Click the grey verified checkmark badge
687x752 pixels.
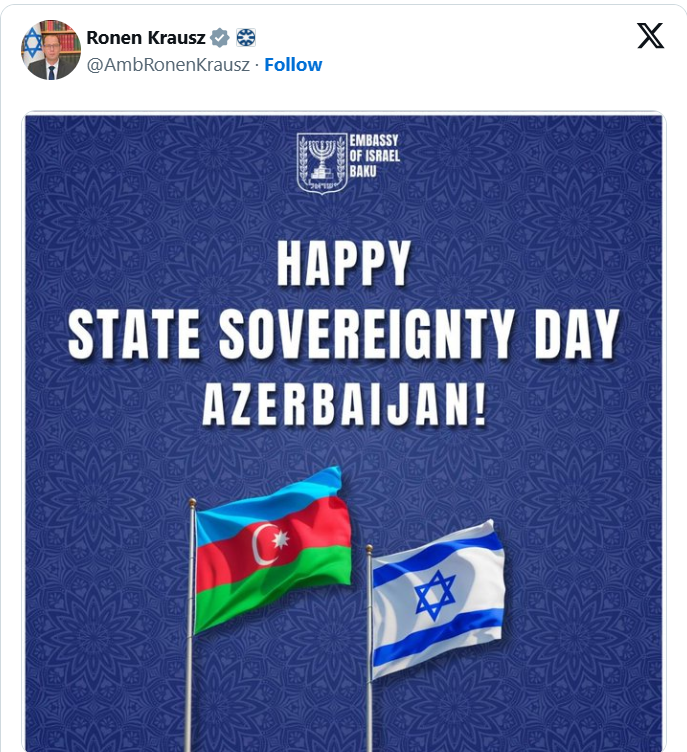220,37
